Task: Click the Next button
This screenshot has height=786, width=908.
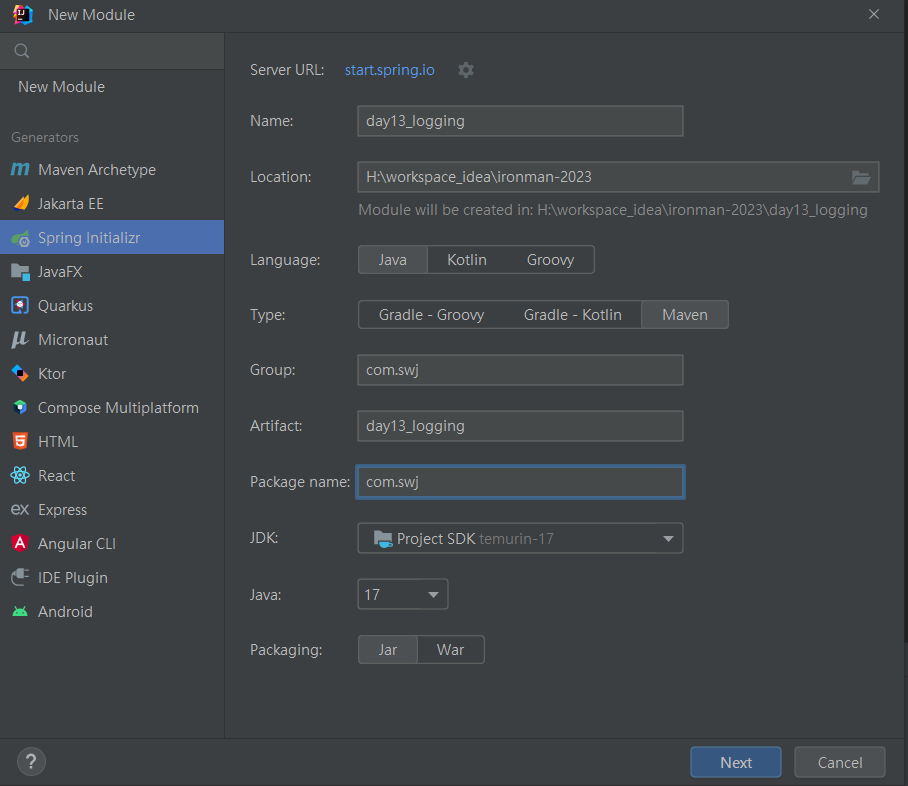Action: pos(736,762)
